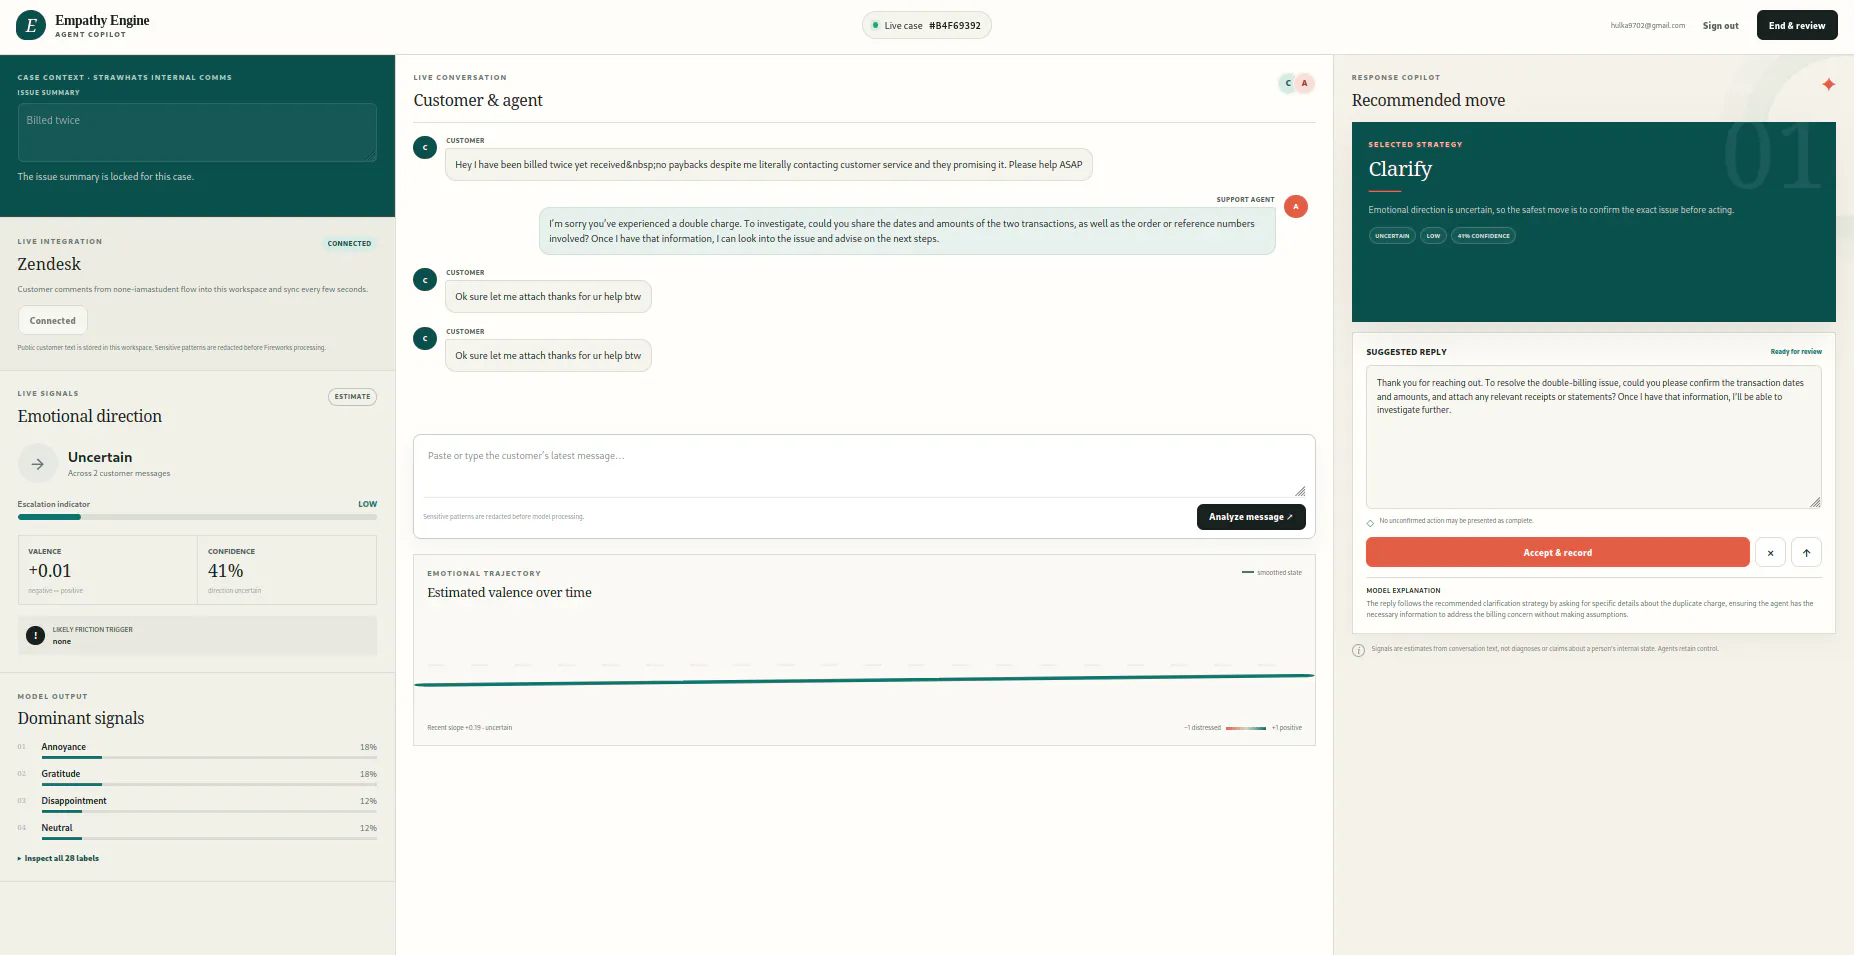
Task: Click the suggested reply text area
Action: pos(1593,437)
